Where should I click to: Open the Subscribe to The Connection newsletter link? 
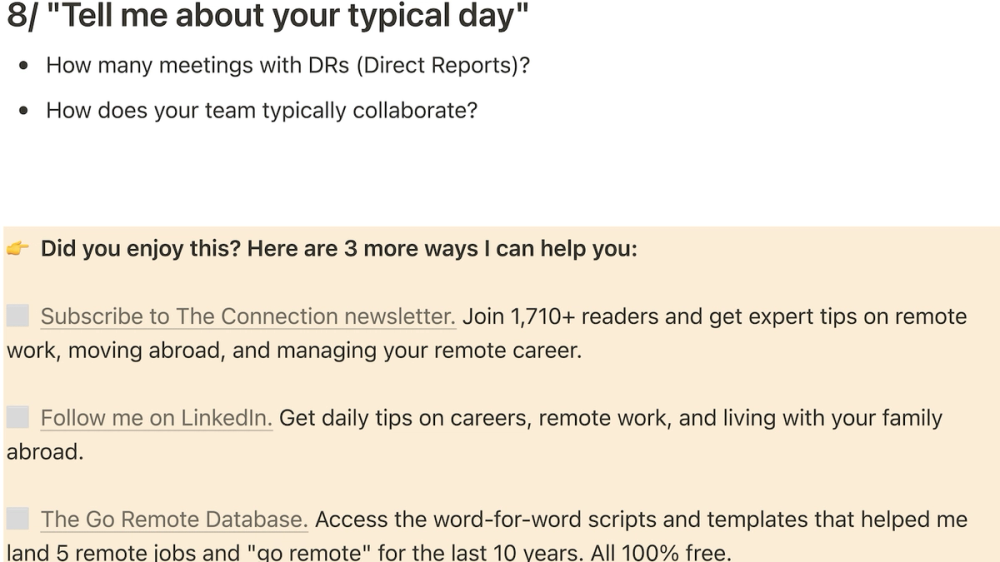tap(248, 317)
